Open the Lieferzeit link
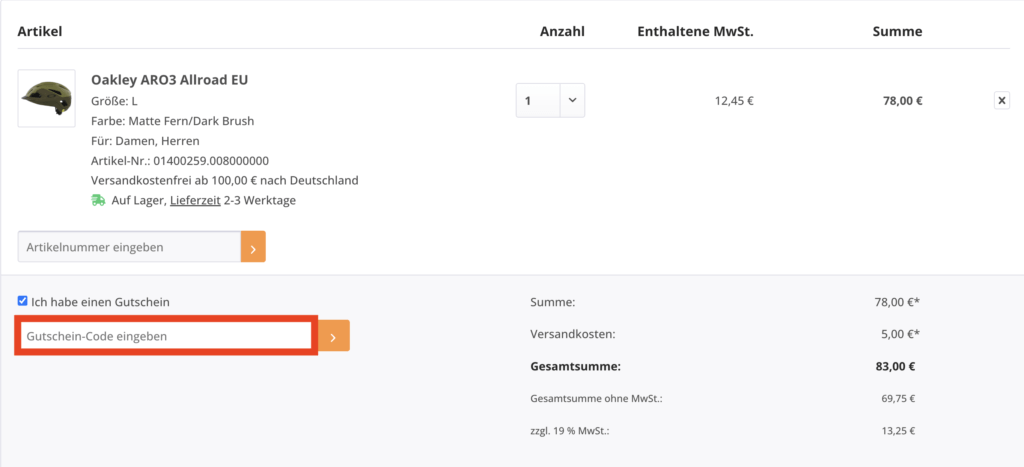 click(x=195, y=201)
